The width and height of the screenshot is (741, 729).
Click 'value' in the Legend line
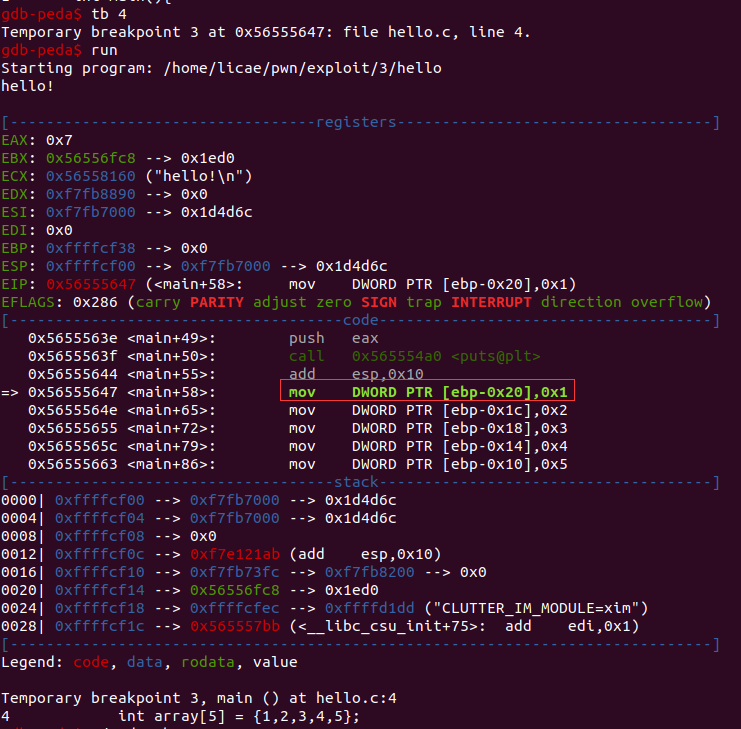coord(275,662)
